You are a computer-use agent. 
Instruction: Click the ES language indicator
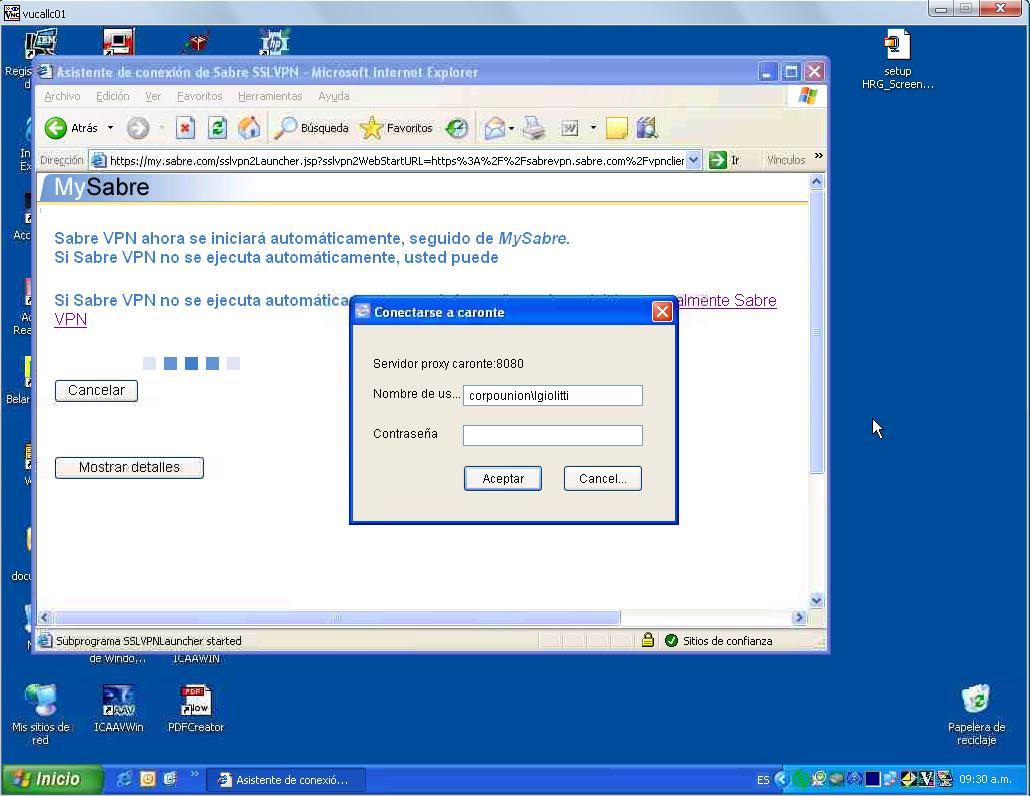click(x=763, y=780)
